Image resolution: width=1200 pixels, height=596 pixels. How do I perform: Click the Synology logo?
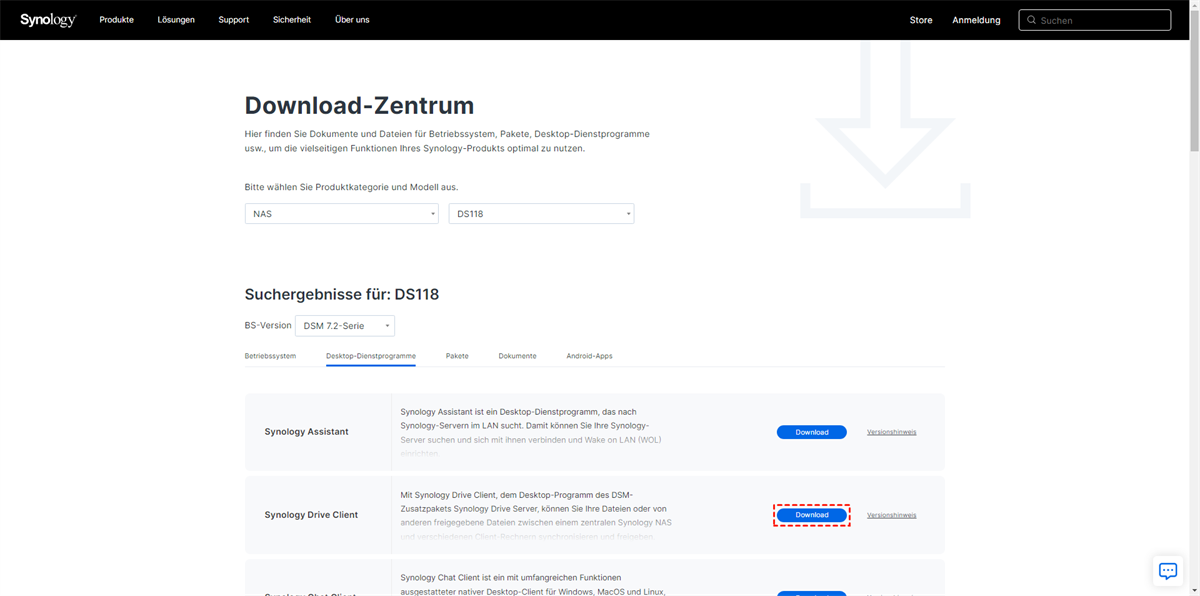(x=48, y=20)
